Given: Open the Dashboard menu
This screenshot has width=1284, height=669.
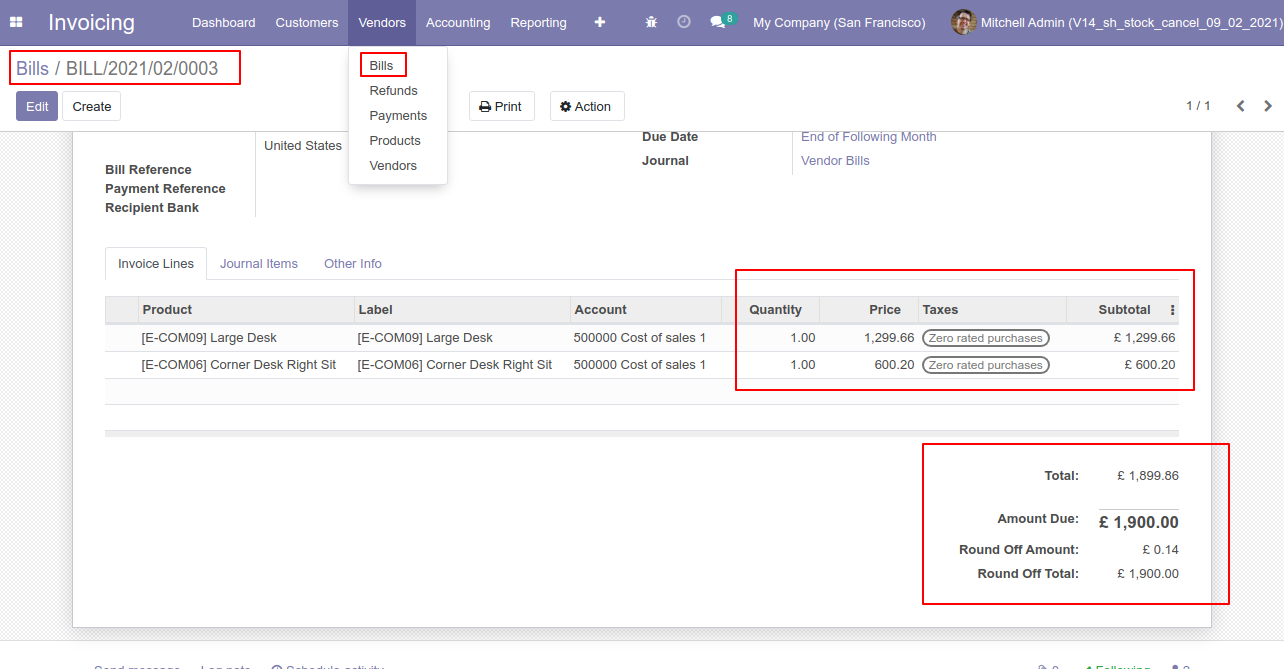Looking at the screenshot, I should [224, 22].
